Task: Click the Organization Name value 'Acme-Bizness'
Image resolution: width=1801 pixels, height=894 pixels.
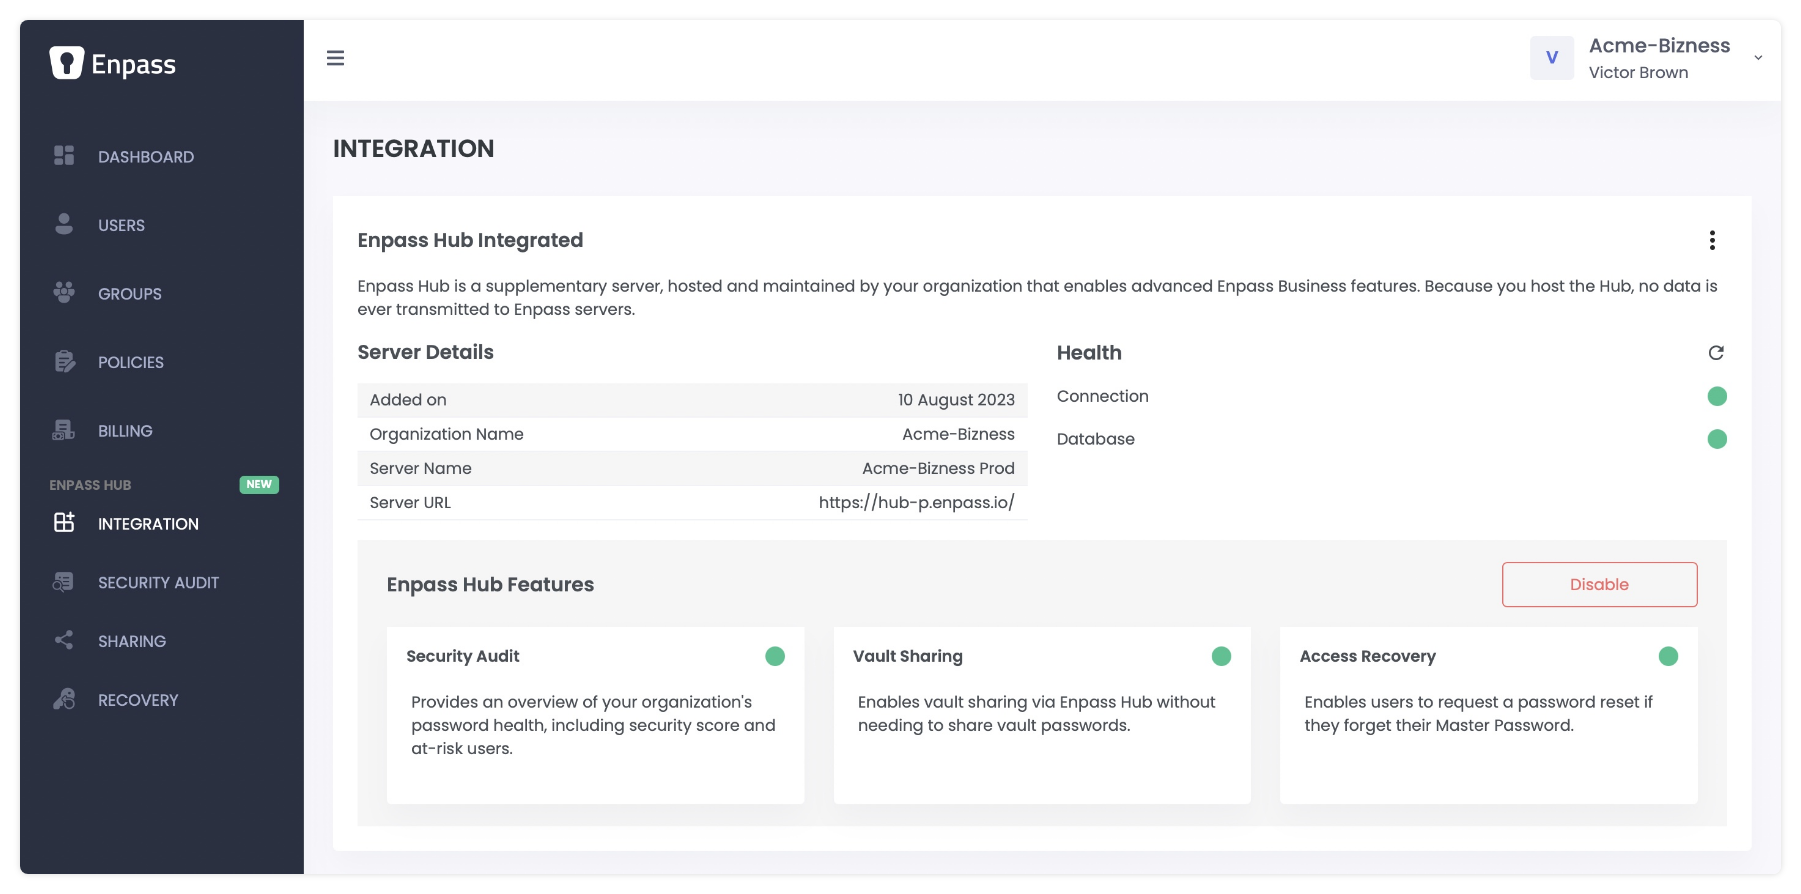Action: 958,434
